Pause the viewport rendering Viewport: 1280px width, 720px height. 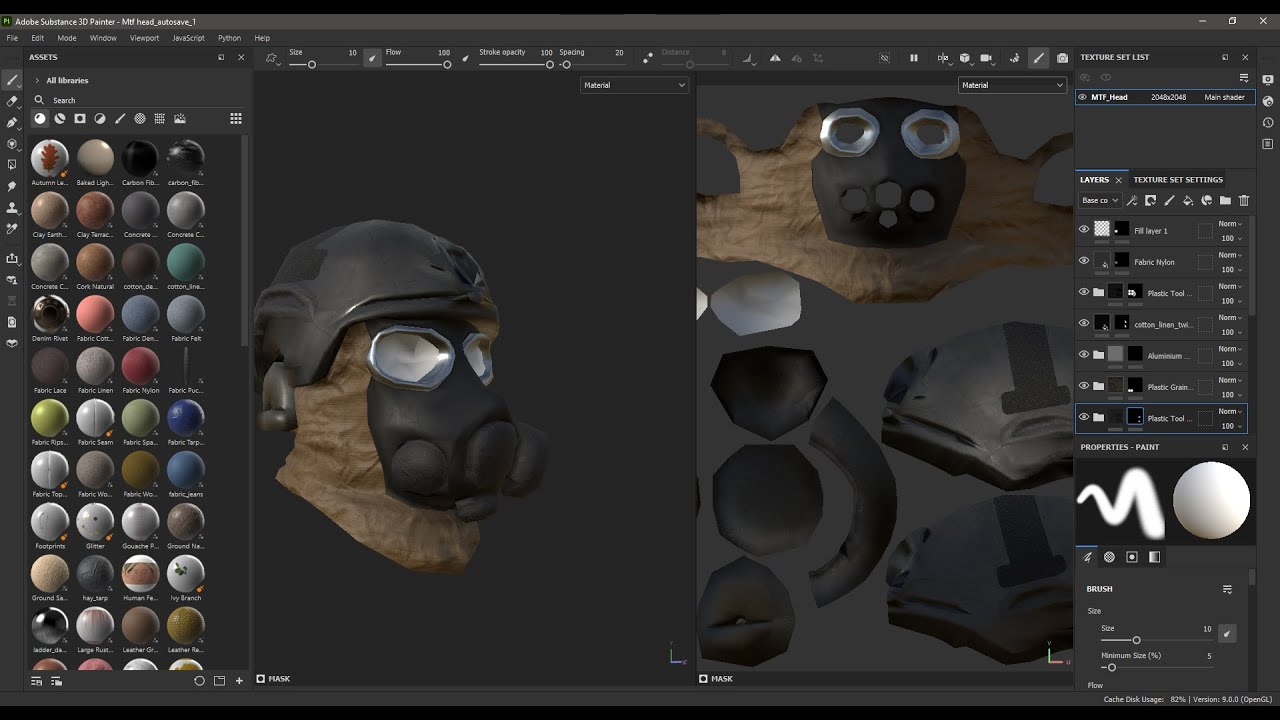click(913, 58)
